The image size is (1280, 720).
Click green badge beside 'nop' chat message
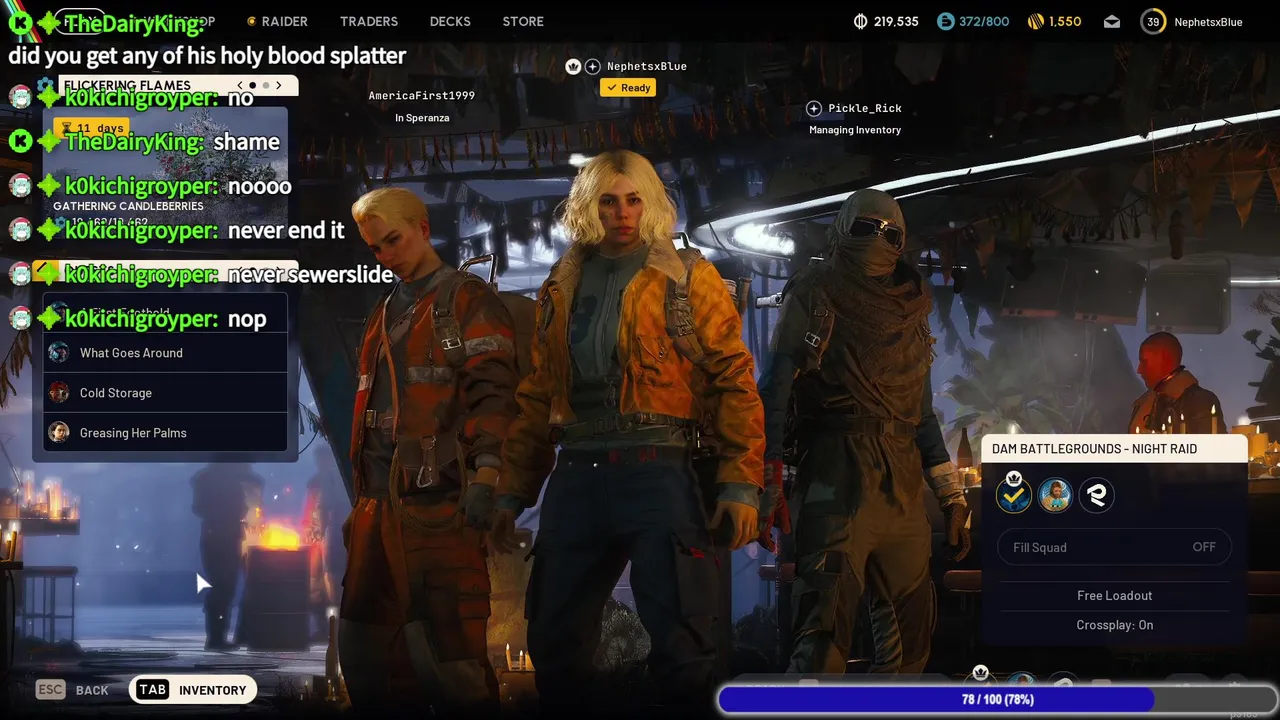pos(48,318)
